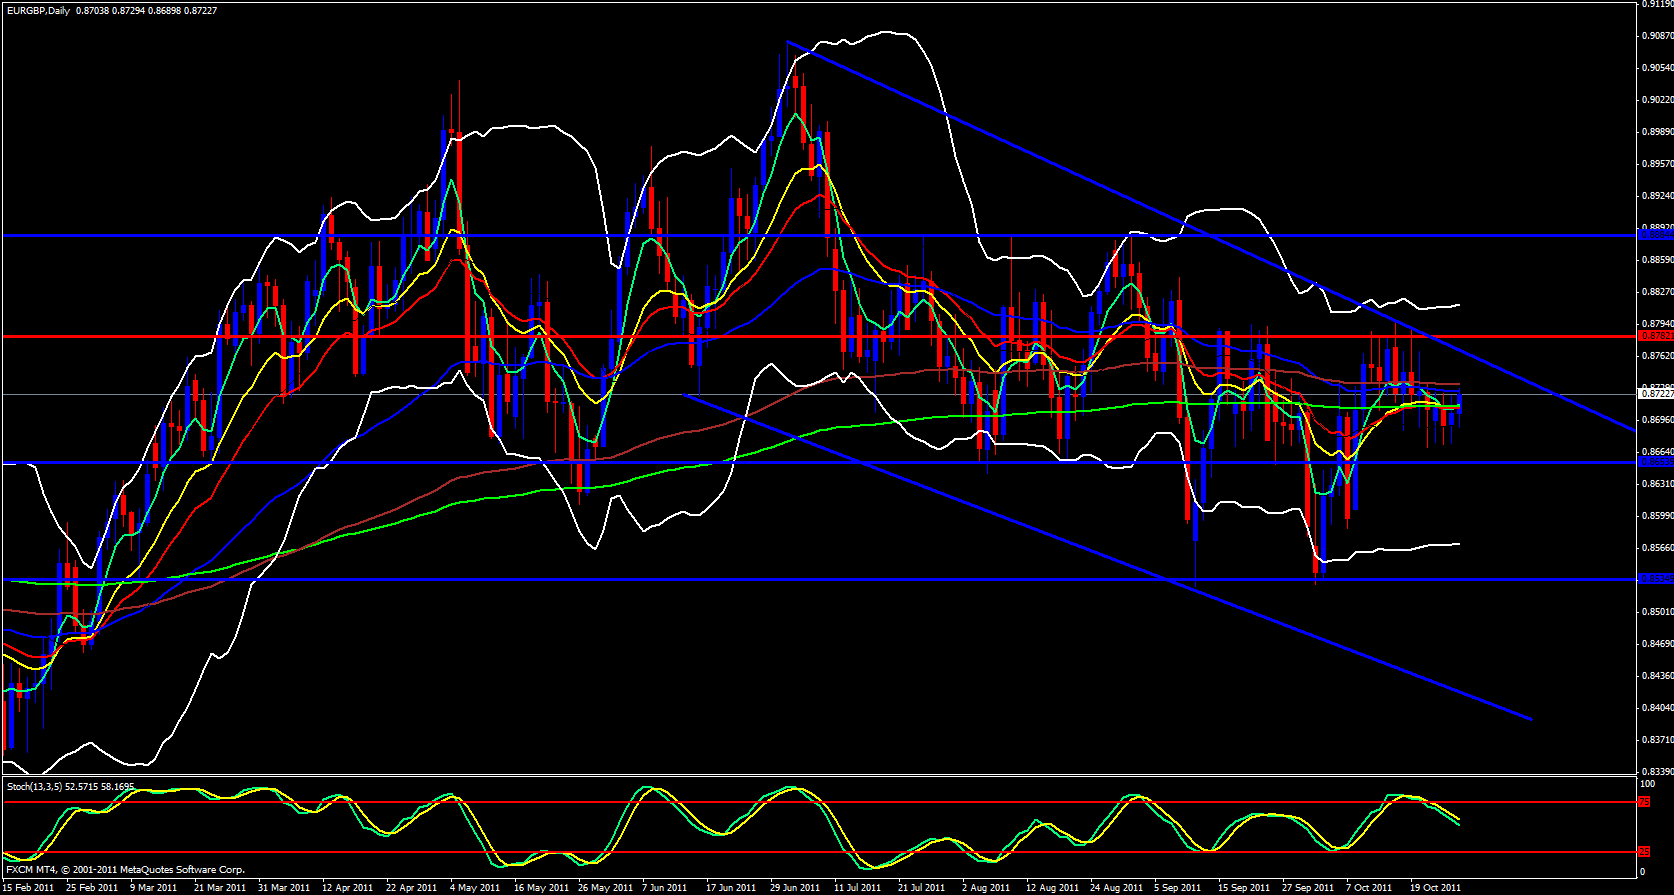This screenshot has height=895, width=1674.
Task: Click the 0.88270 price axis label
Action: (x=1657, y=292)
